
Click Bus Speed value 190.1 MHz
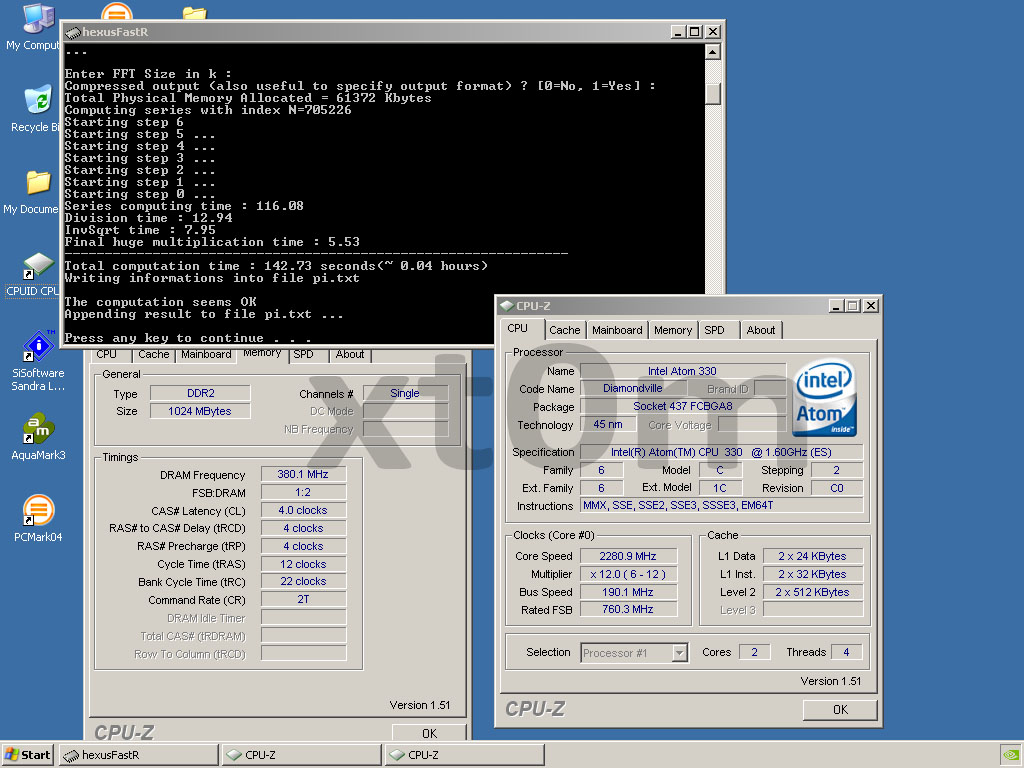628,592
